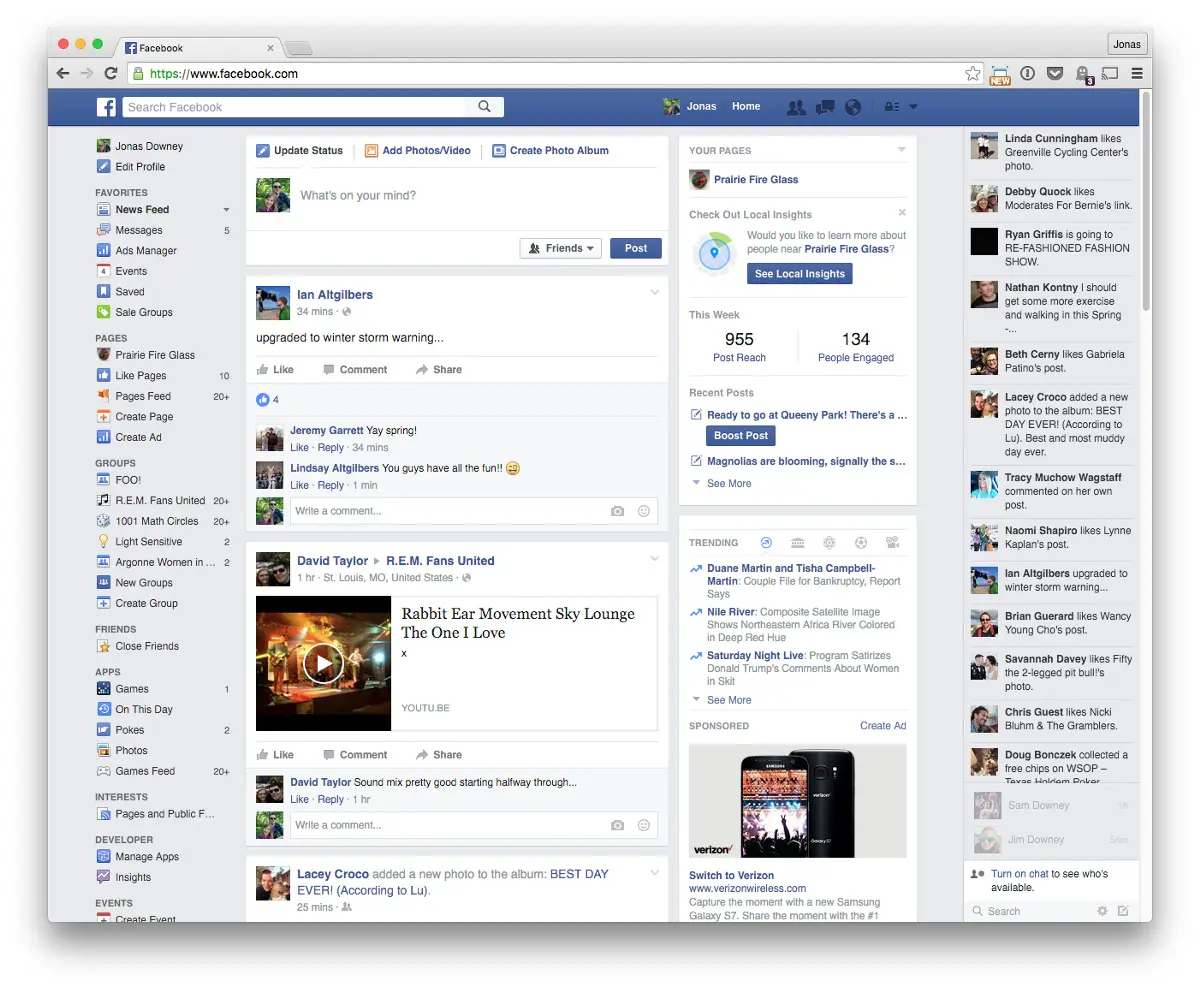This screenshot has width=1200, height=990.
Task: Open the account menu arrow in the top bar
Action: pos(913,107)
